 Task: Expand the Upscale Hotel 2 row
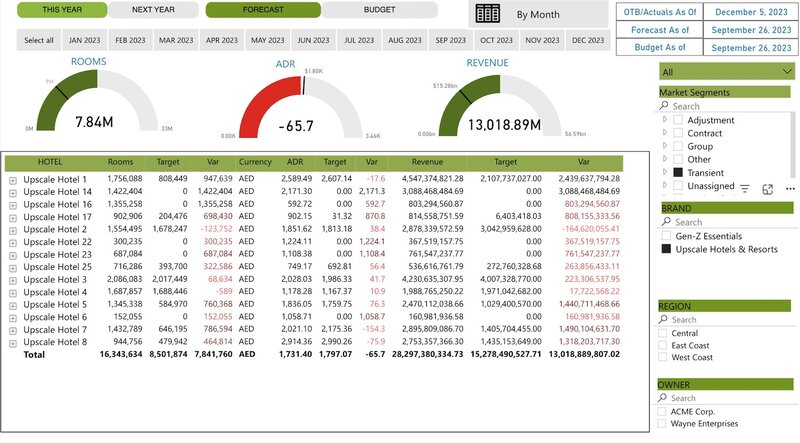coord(13,230)
